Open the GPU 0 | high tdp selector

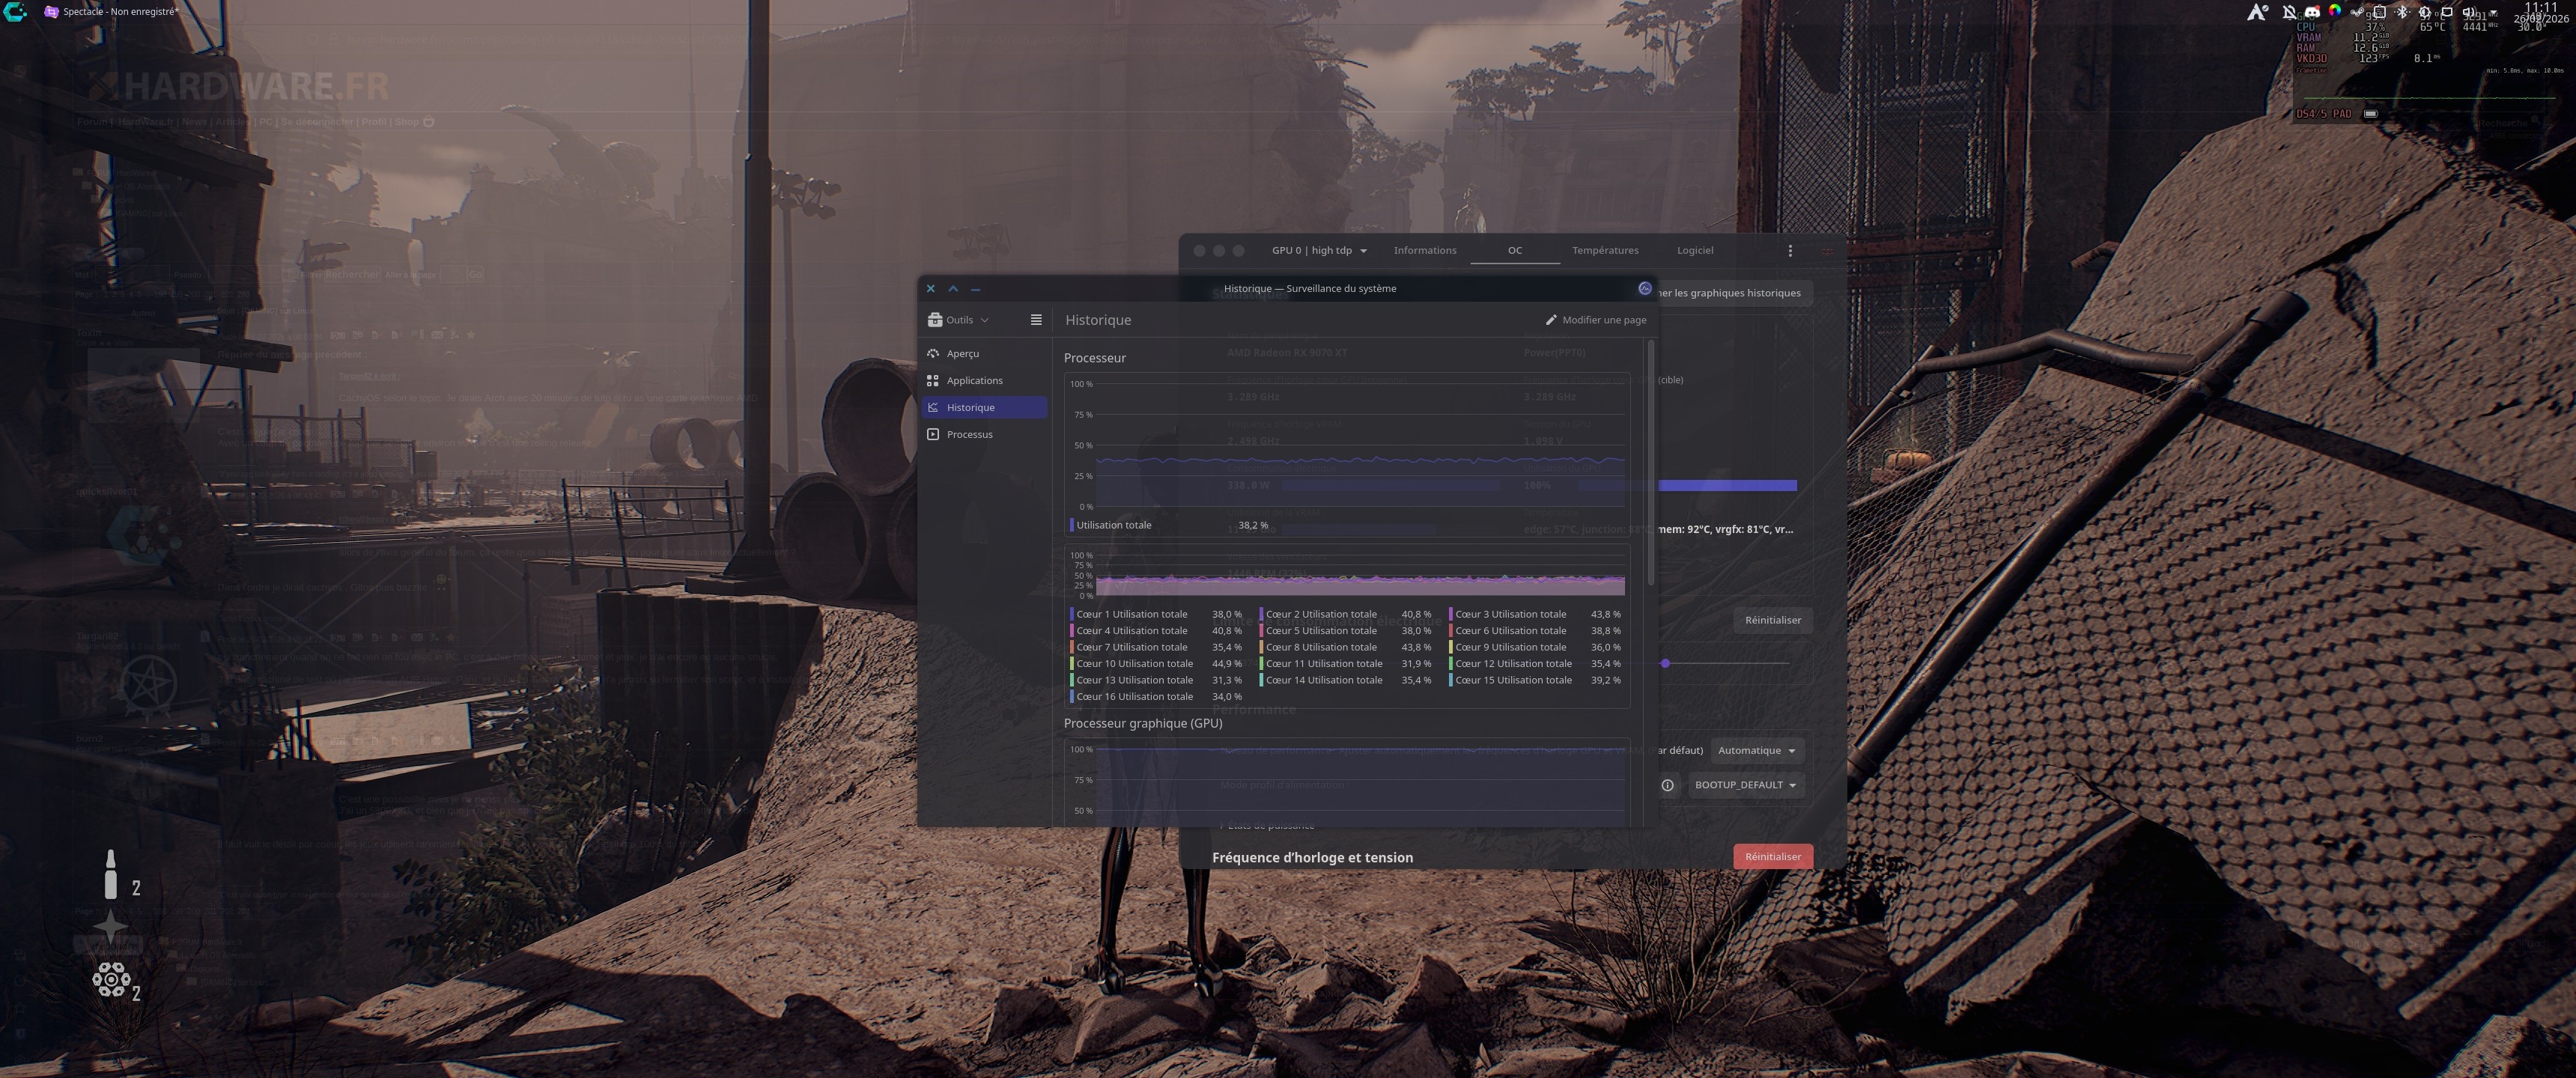pyautogui.click(x=1319, y=251)
